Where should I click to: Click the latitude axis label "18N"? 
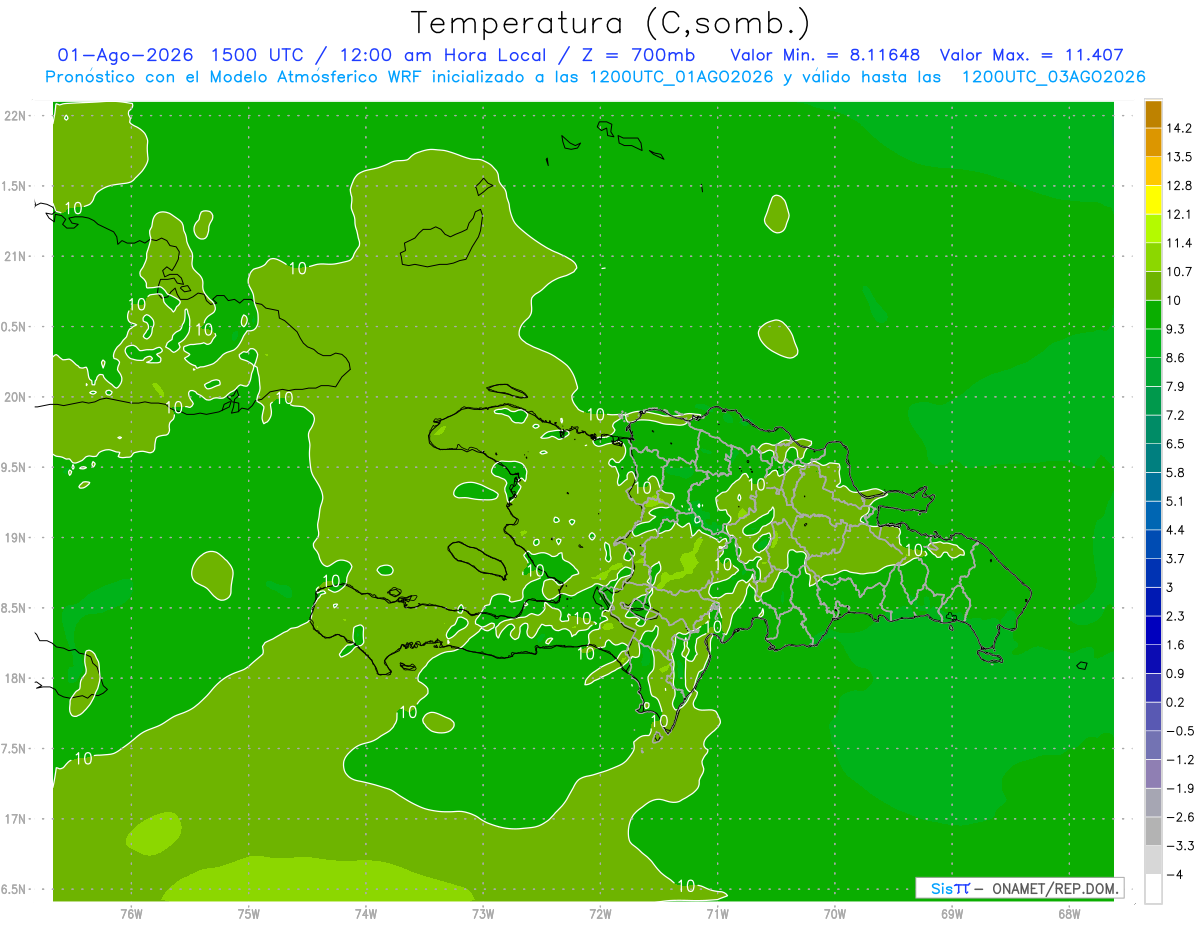(15, 679)
